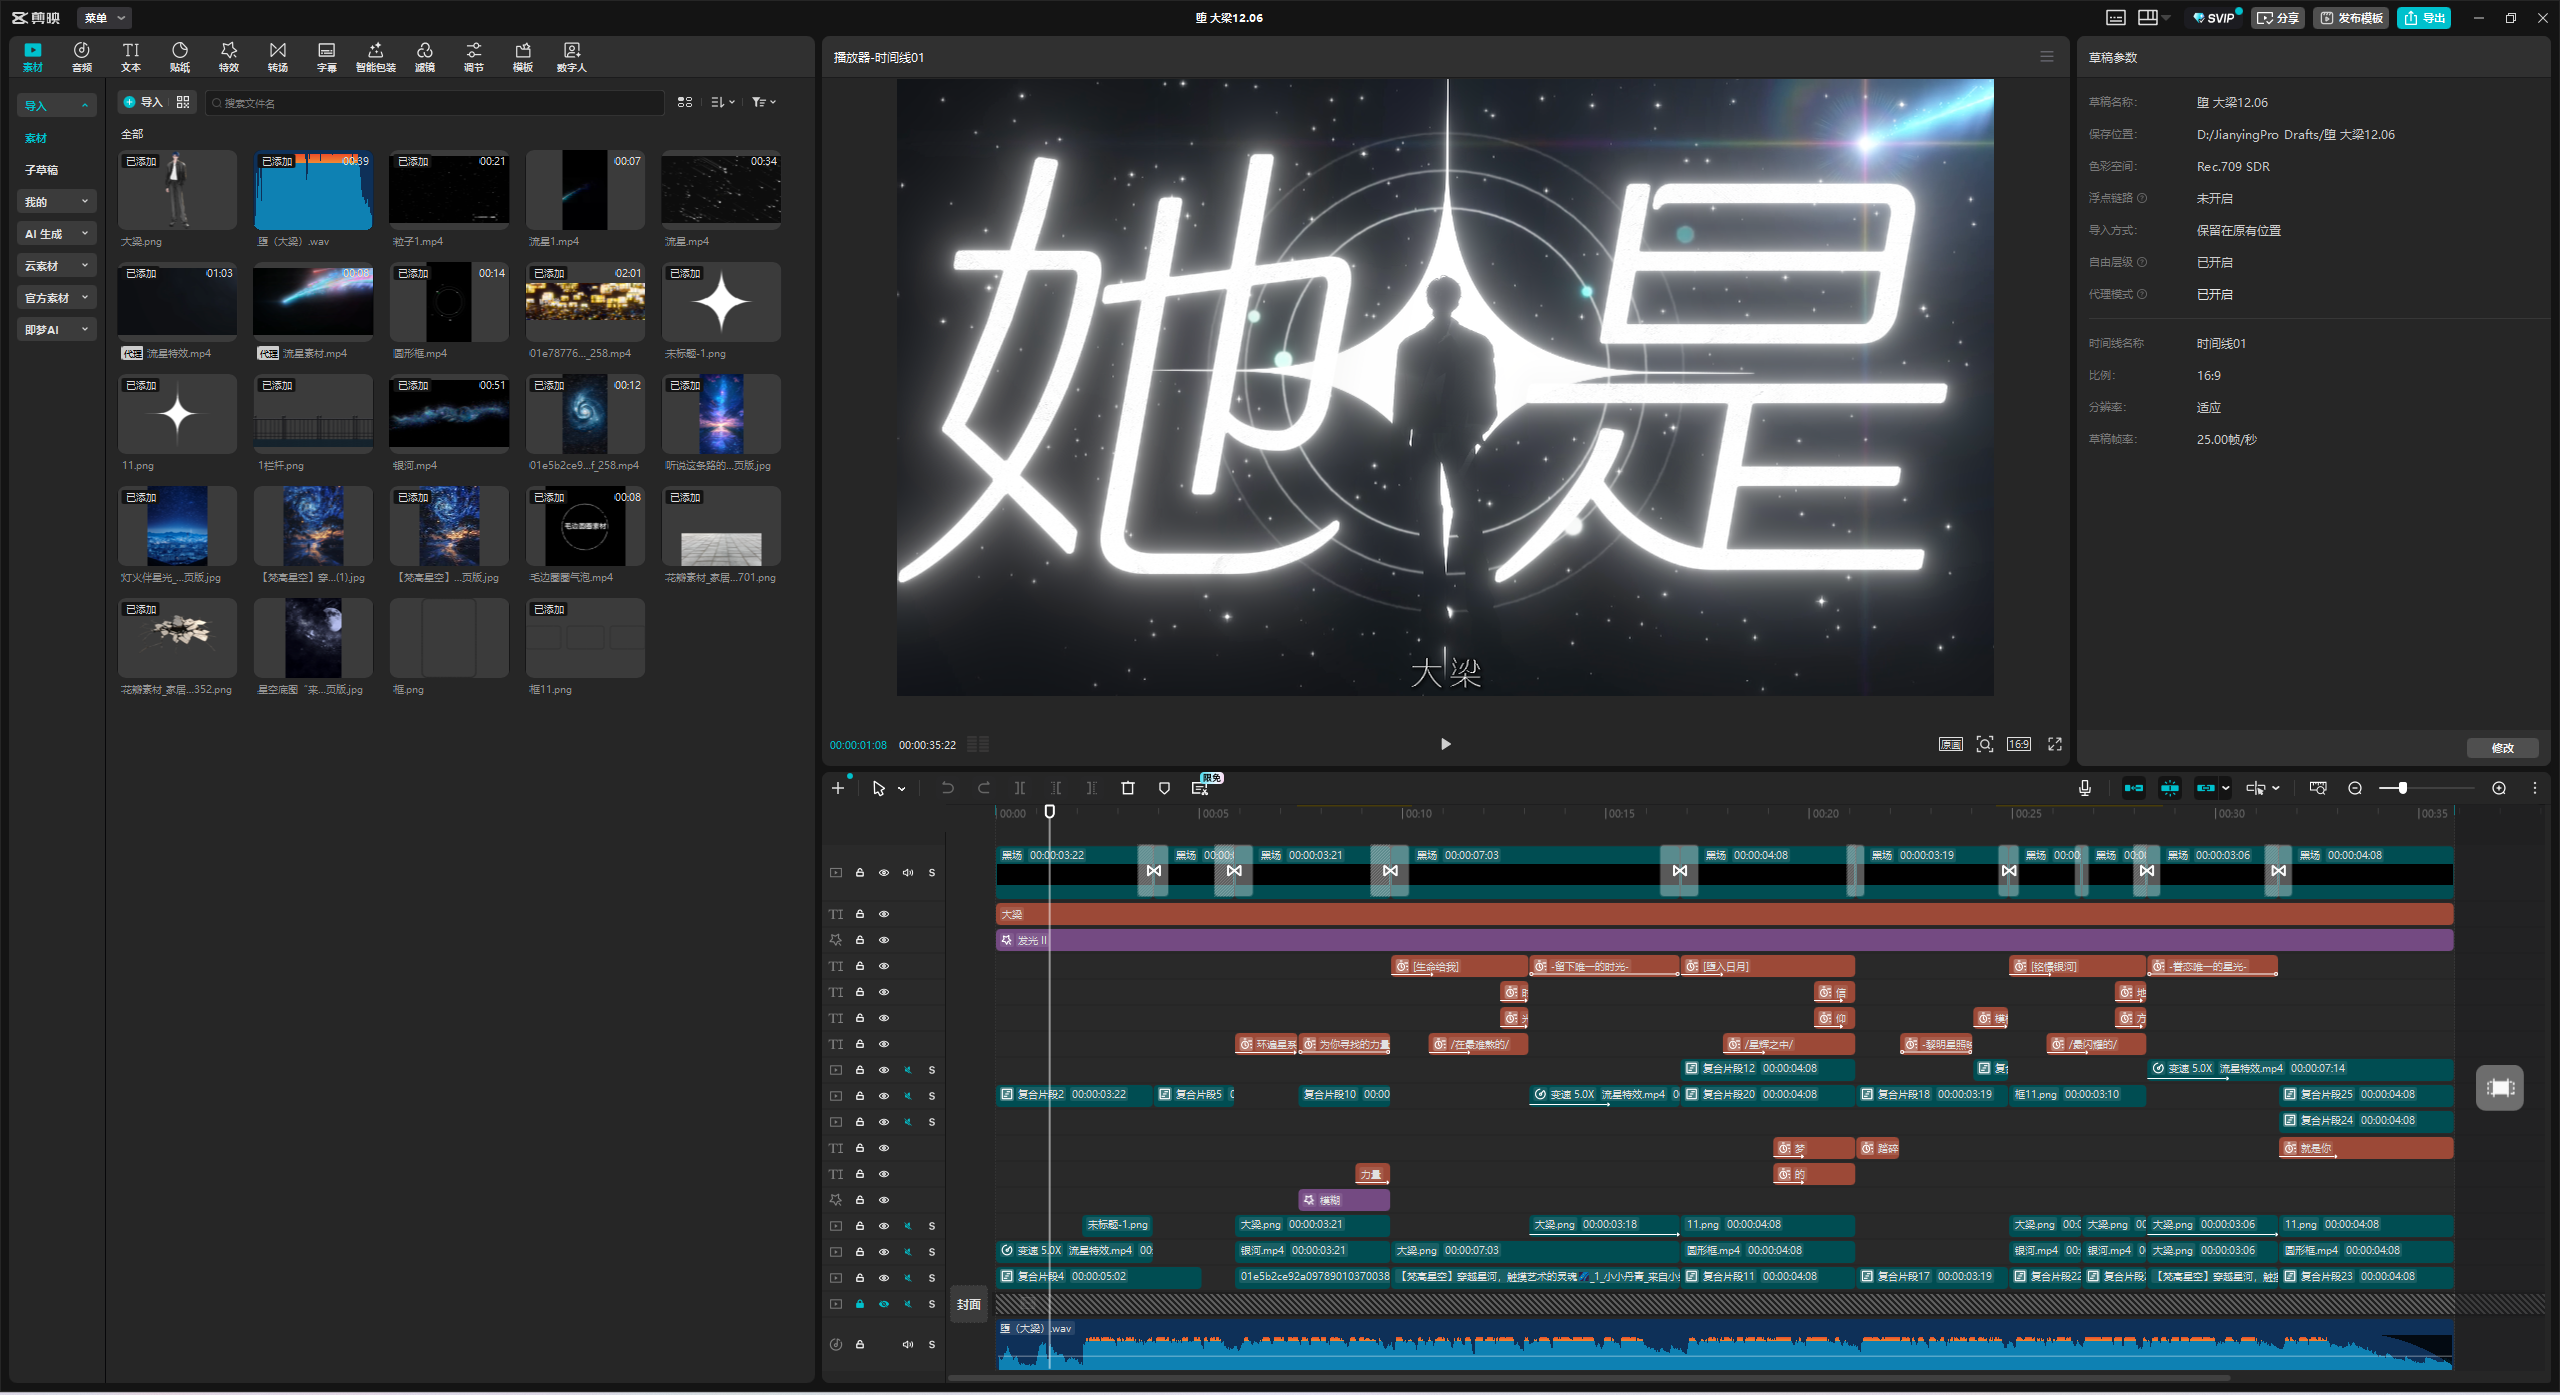Click the delete trash icon in timeline toolbar
This screenshot has height=1395, width=2560.
[x=1128, y=788]
